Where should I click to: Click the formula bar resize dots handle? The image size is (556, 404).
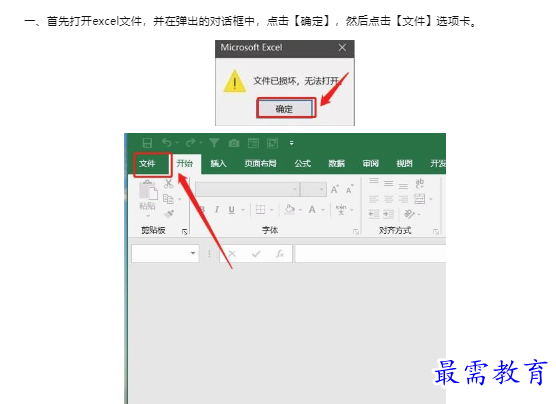(x=210, y=254)
